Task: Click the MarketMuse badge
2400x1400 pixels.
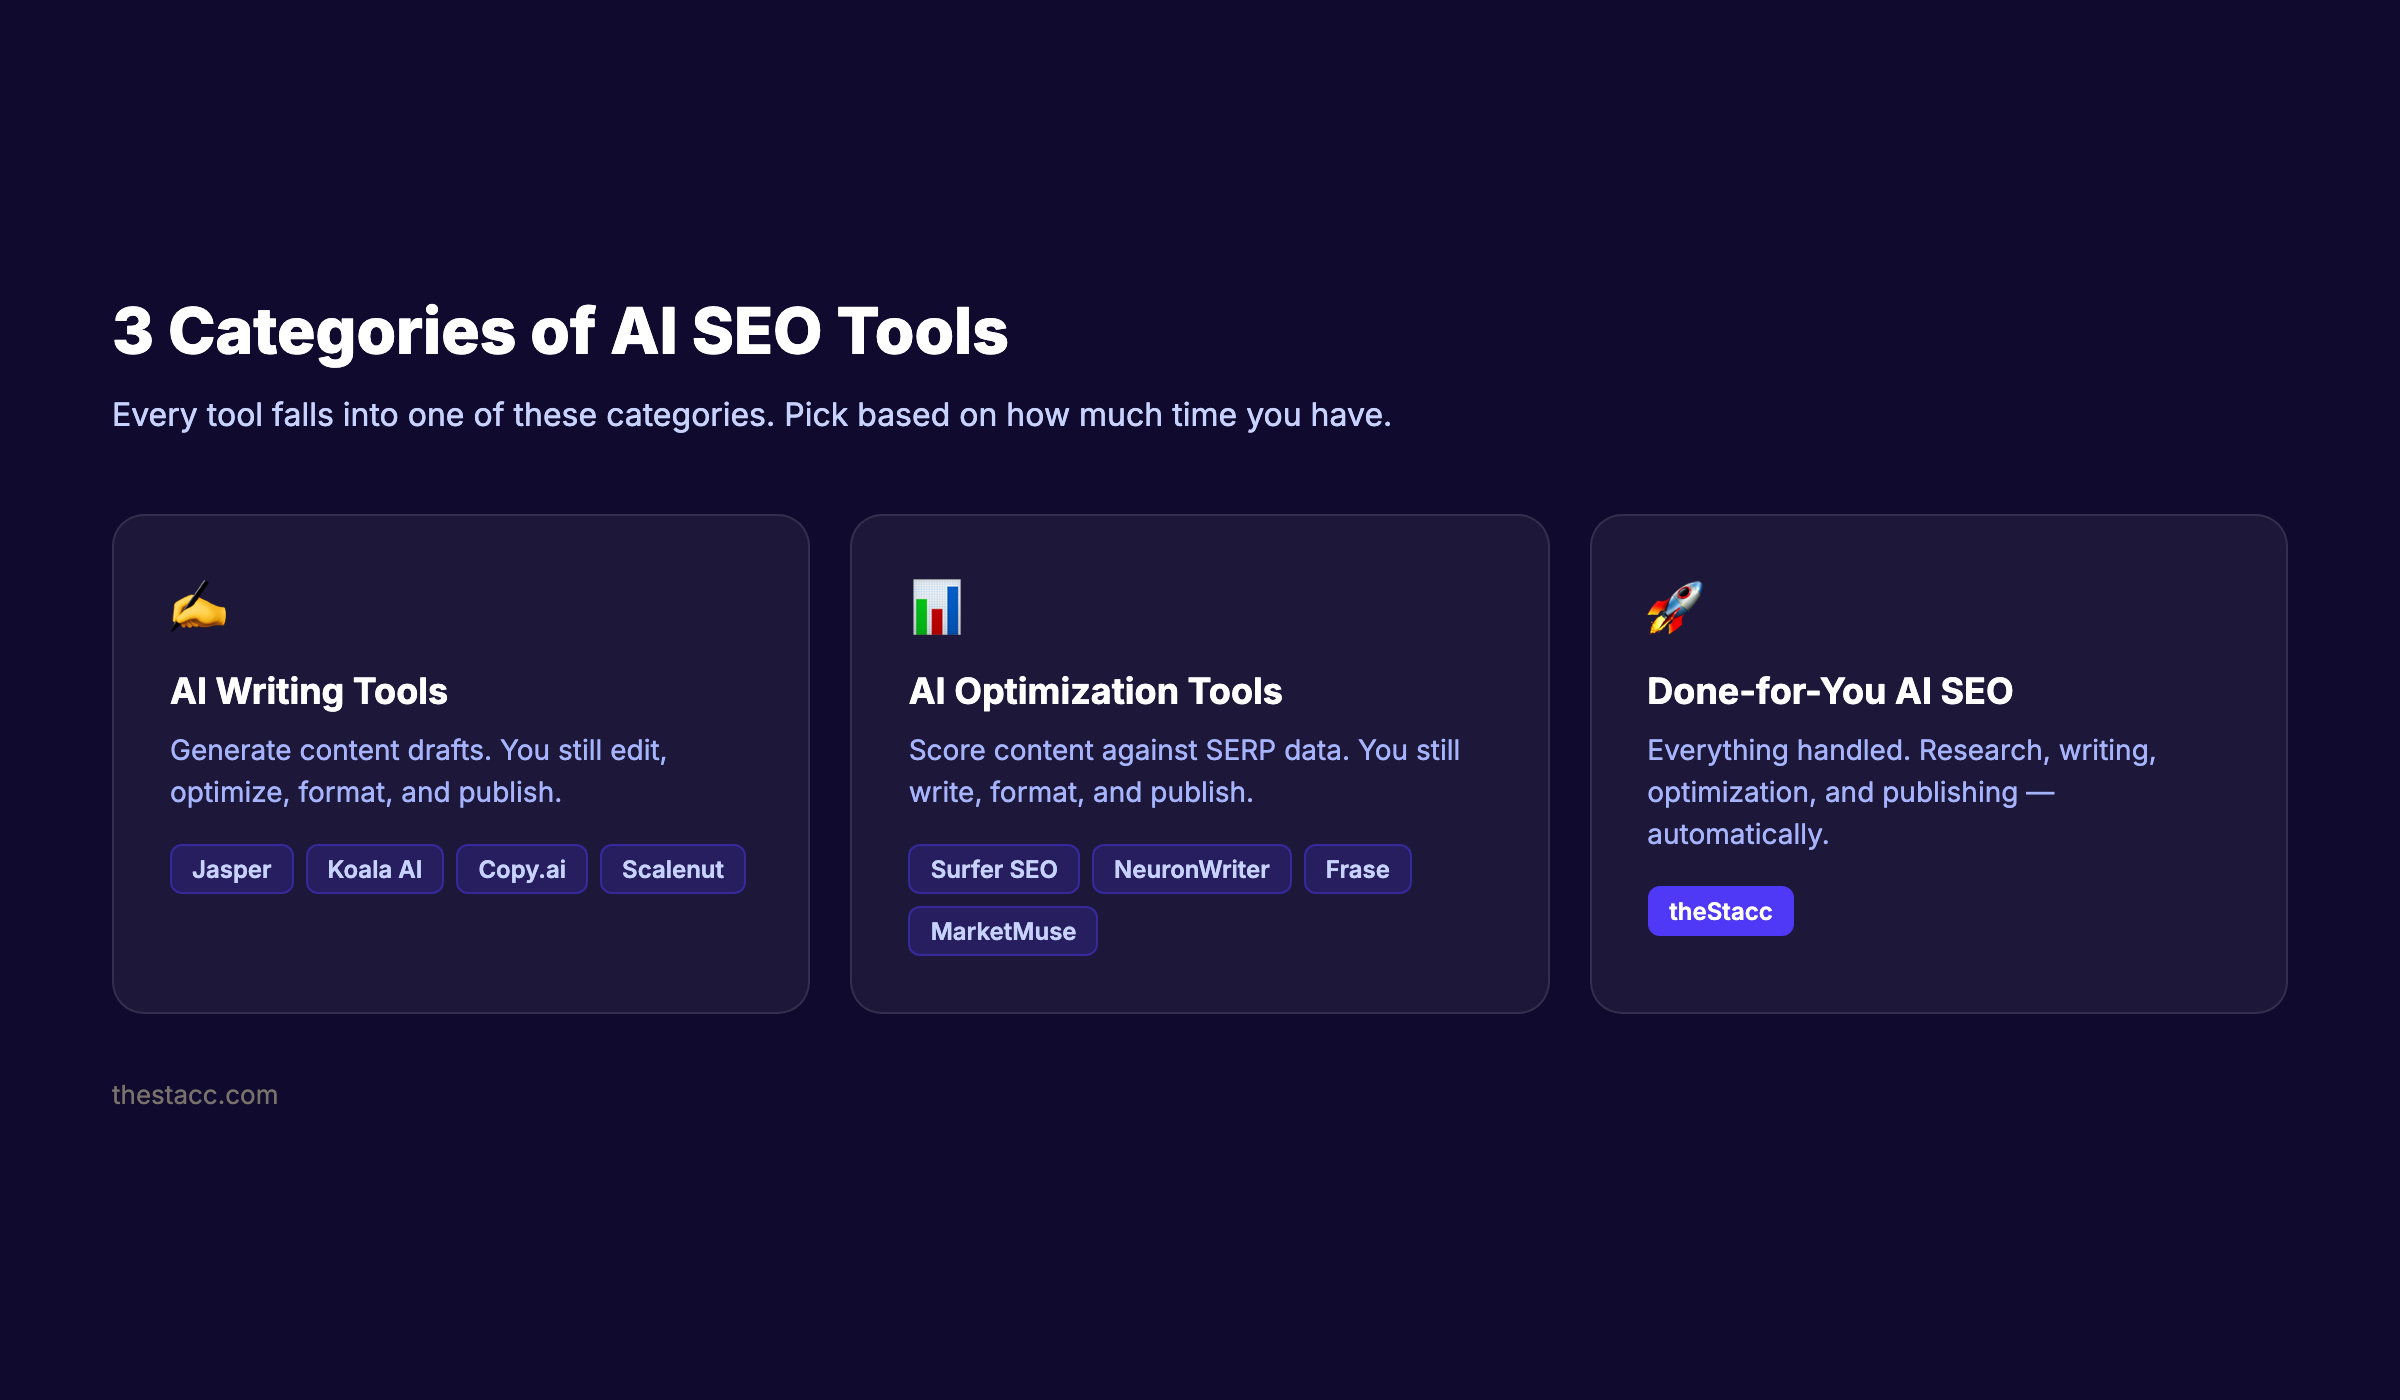Action: click(1002, 930)
